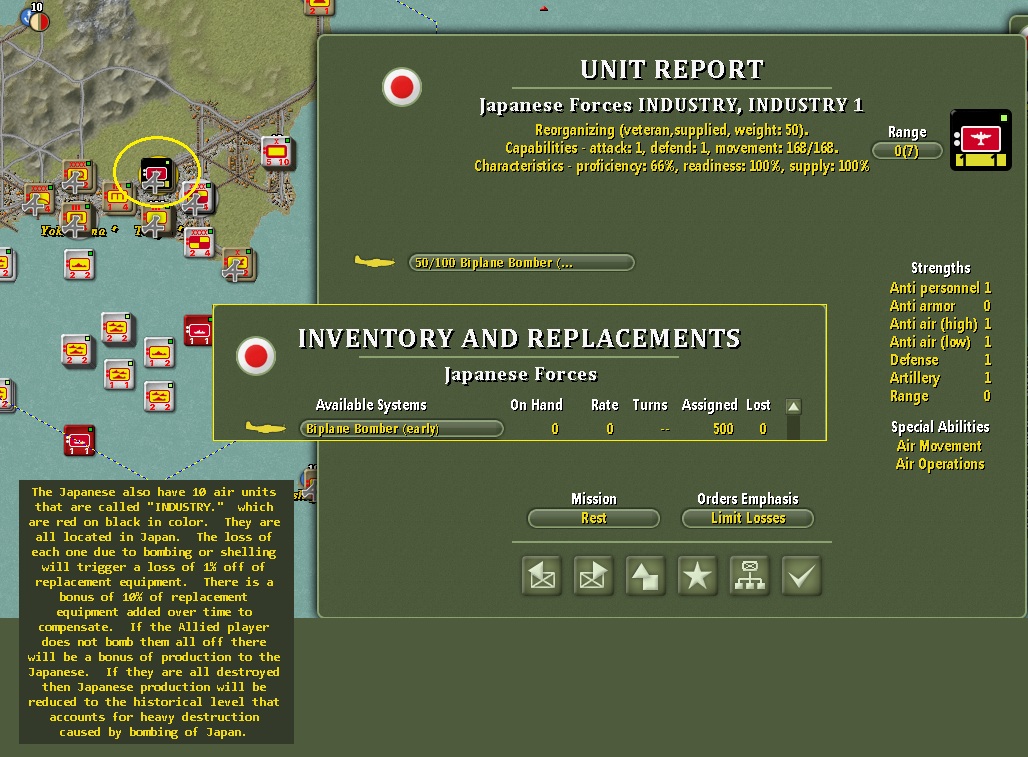Click 'Japanese Forces INDUSTRY, INDUSTRY 1' heading
The image size is (1028, 757).
[671, 106]
